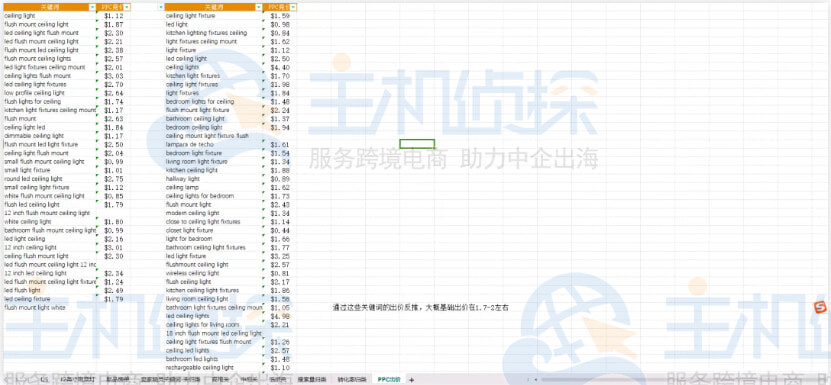The width and height of the screenshot is (831, 385).
Task: Select the 'dimmable ceiling light' cell
Action: point(50,136)
